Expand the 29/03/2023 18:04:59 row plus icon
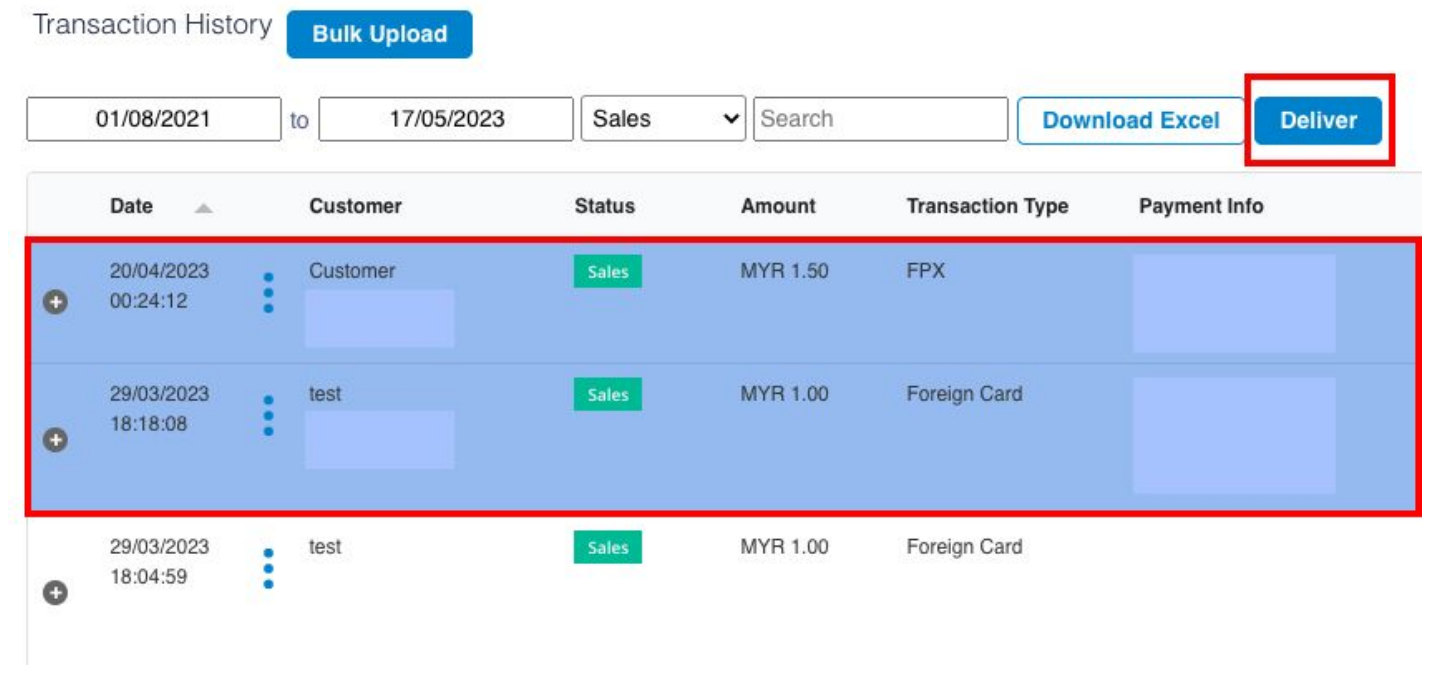The image size is (1434, 673). (x=55, y=593)
